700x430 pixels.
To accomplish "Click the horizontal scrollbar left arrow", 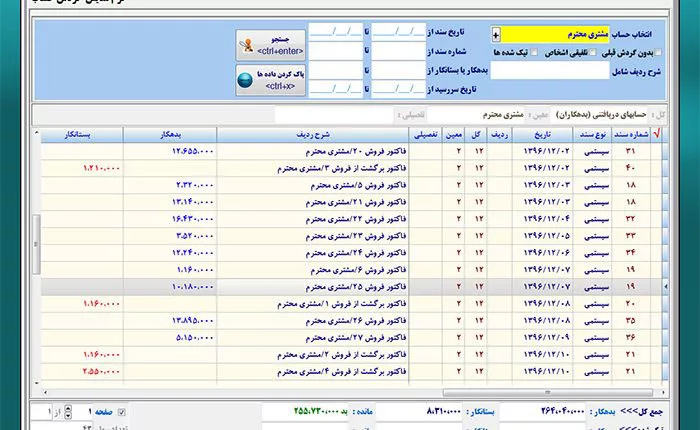I will click(45, 392).
